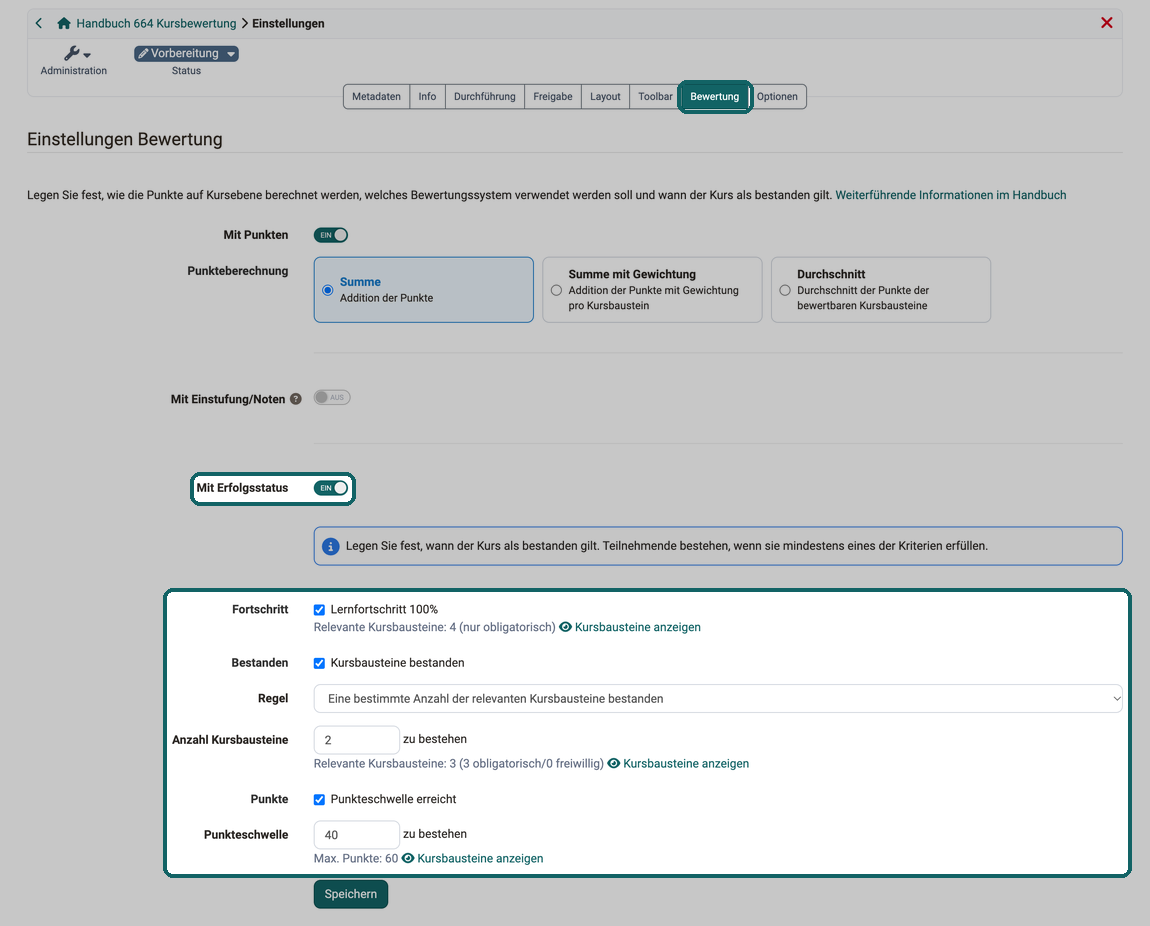Click the Punkteschwelle input field
This screenshot has height=926, width=1150.
(x=356, y=834)
